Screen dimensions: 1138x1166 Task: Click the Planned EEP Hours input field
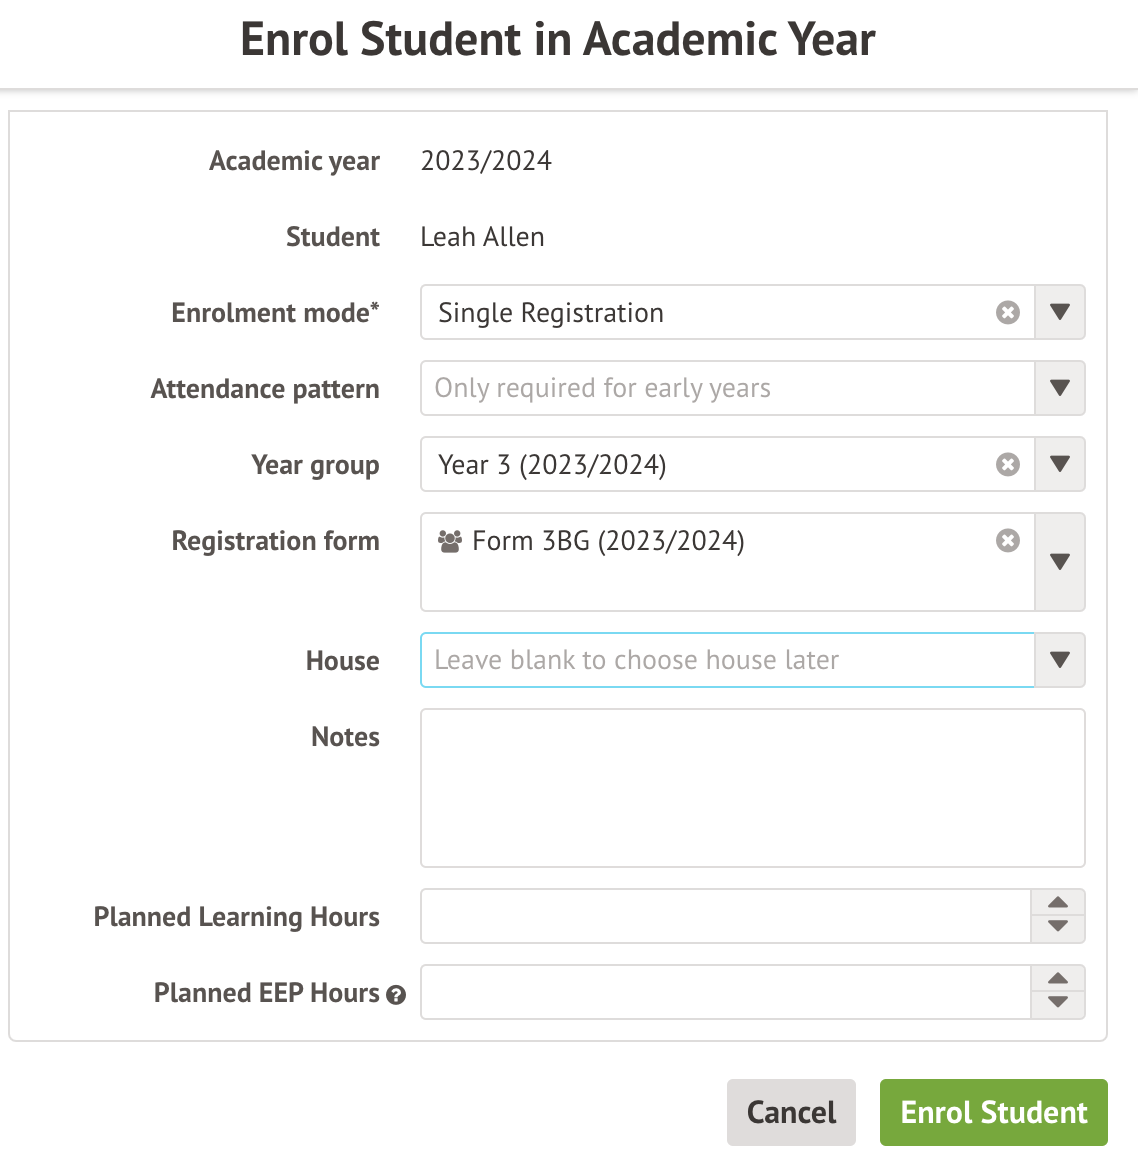coord(725,992)
